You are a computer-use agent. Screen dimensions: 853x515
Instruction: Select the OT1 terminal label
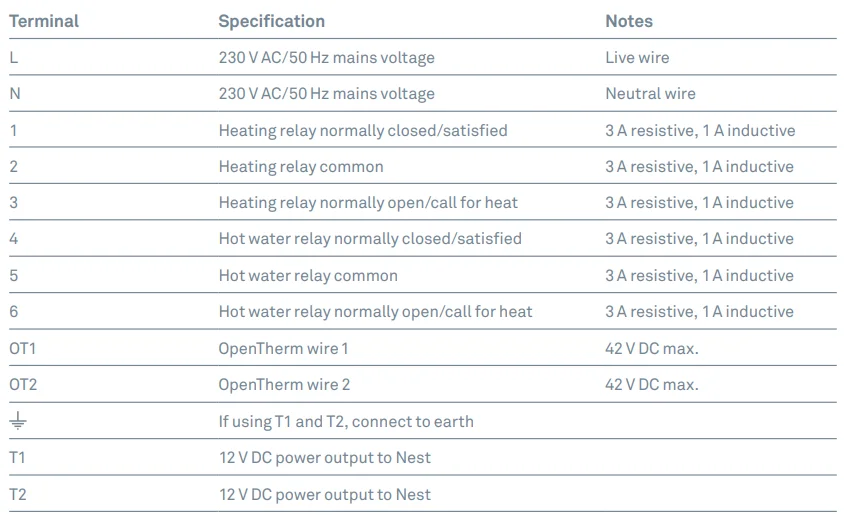[22, 348]
